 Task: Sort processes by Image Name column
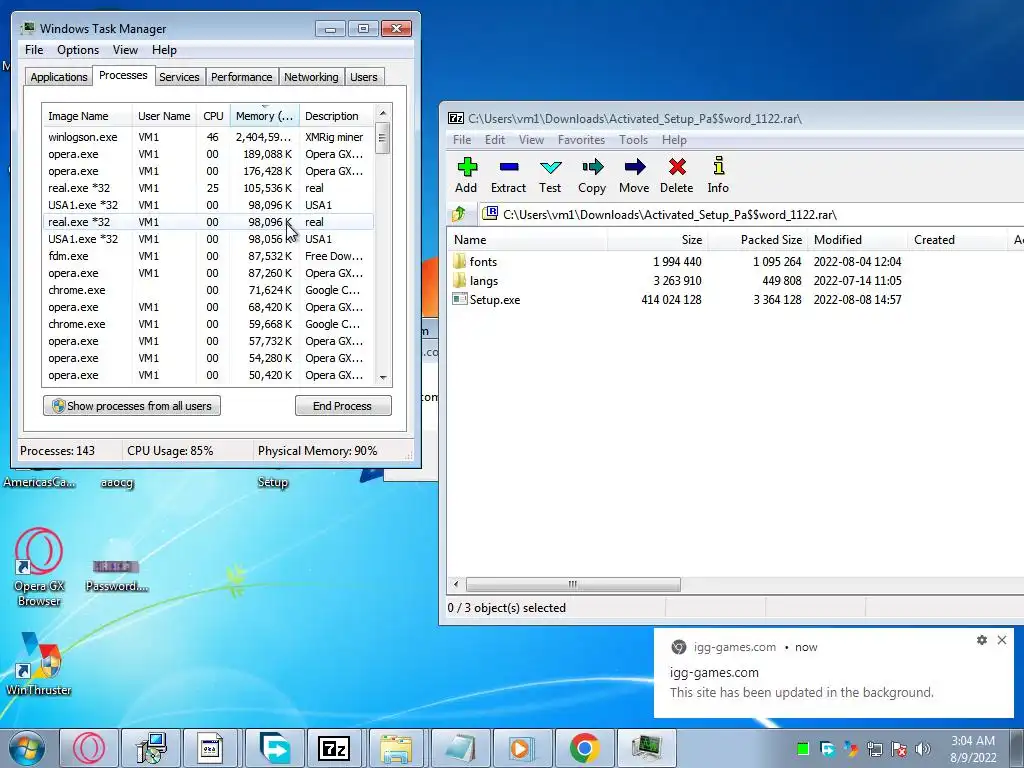point(87,116)
